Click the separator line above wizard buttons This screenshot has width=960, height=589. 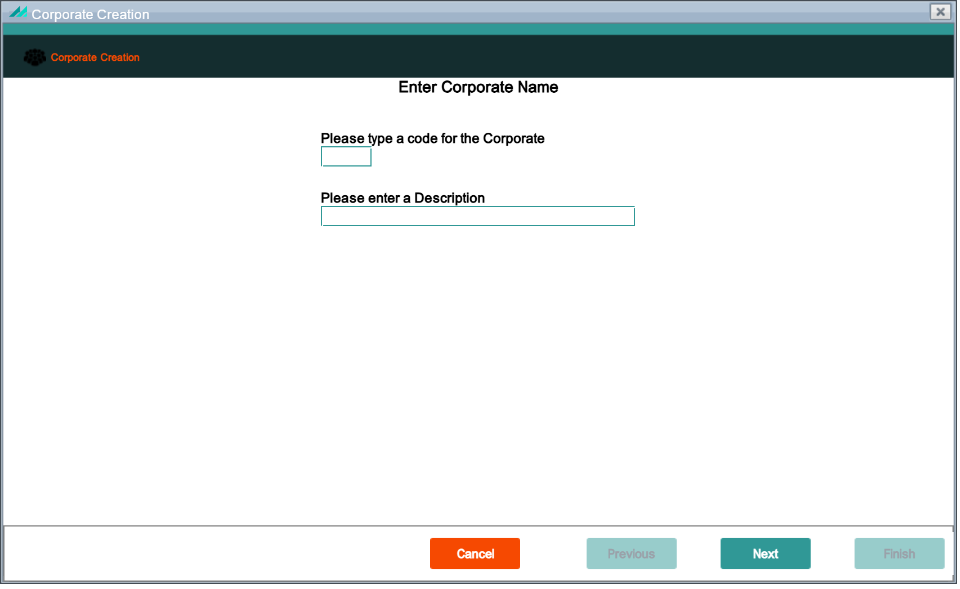tap(478, 526)
